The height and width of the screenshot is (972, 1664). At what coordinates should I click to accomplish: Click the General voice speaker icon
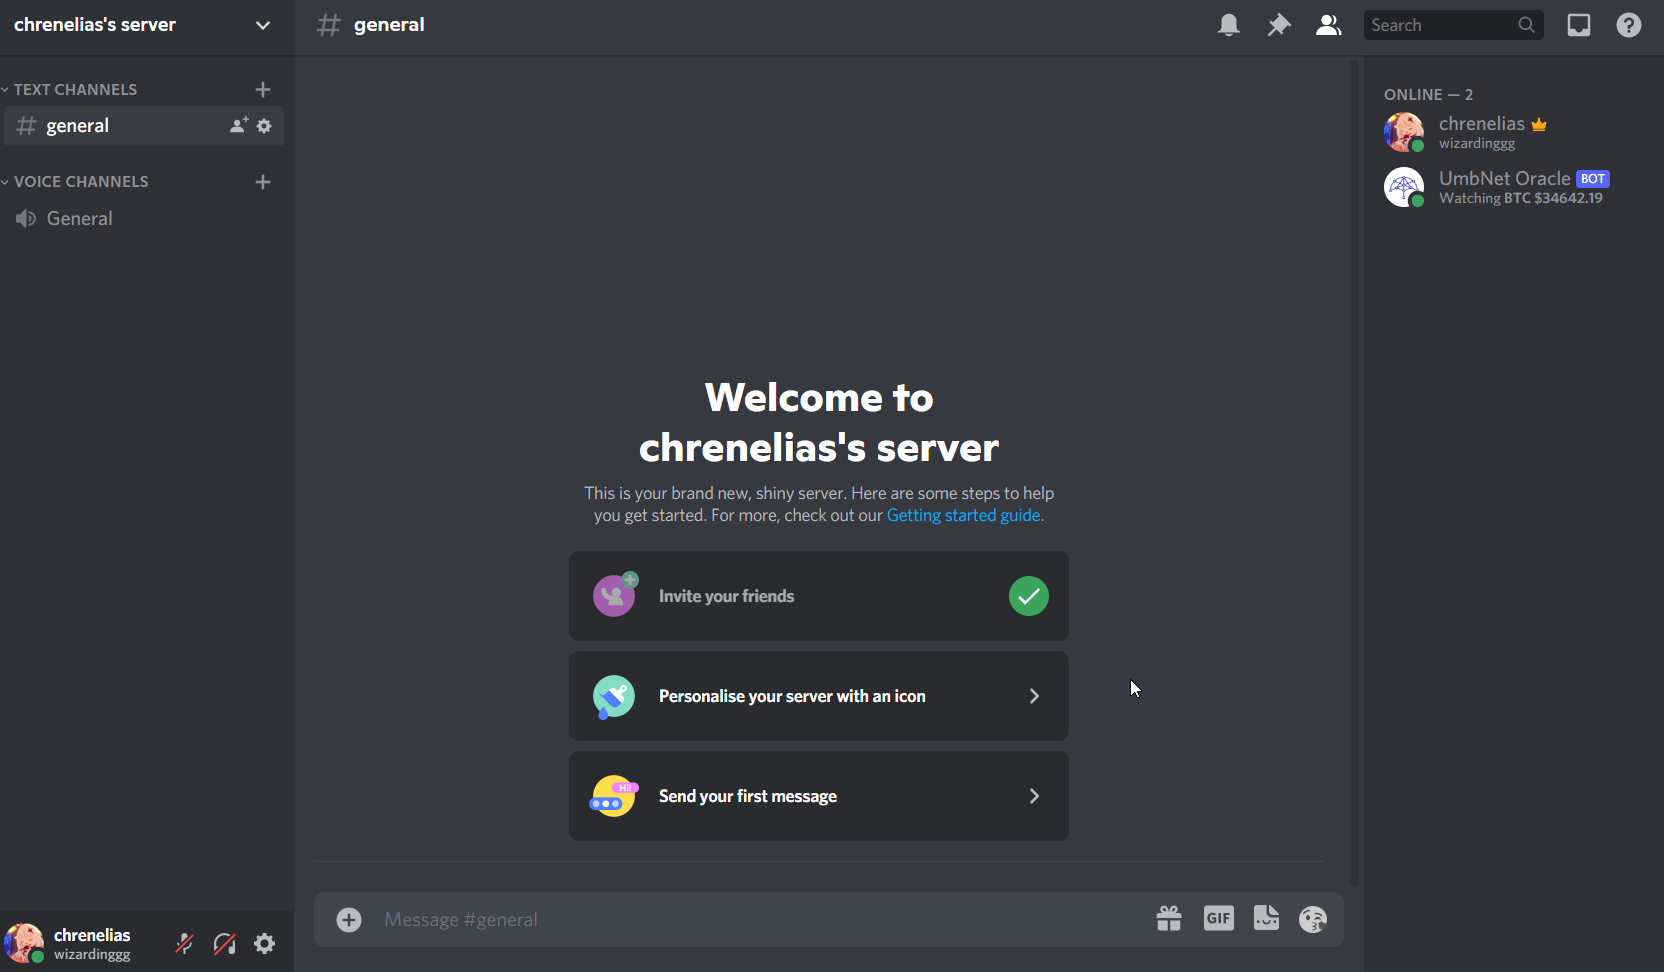click(26, 218)
